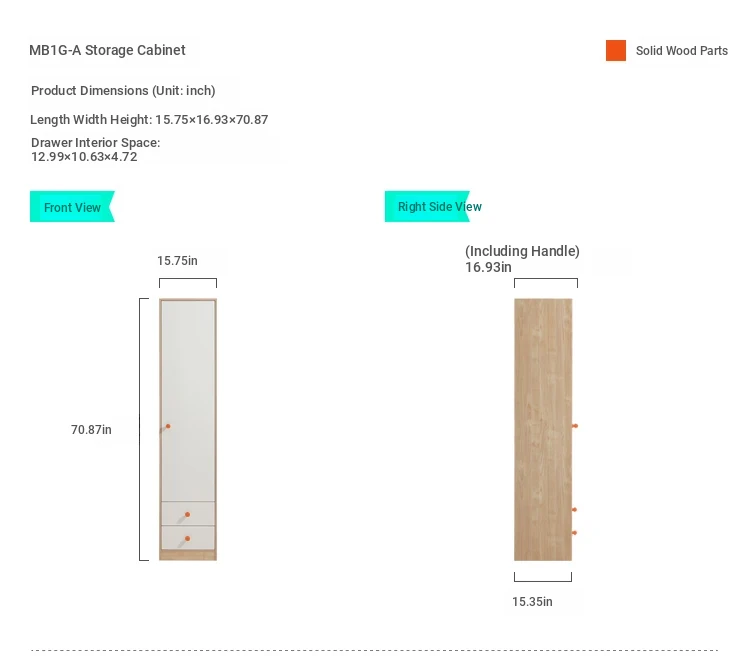This screenshot has width=750, height=671.
Task: Click the Length Width Height dimensions line
Action: pyautogui.click(x=149, y=119)
